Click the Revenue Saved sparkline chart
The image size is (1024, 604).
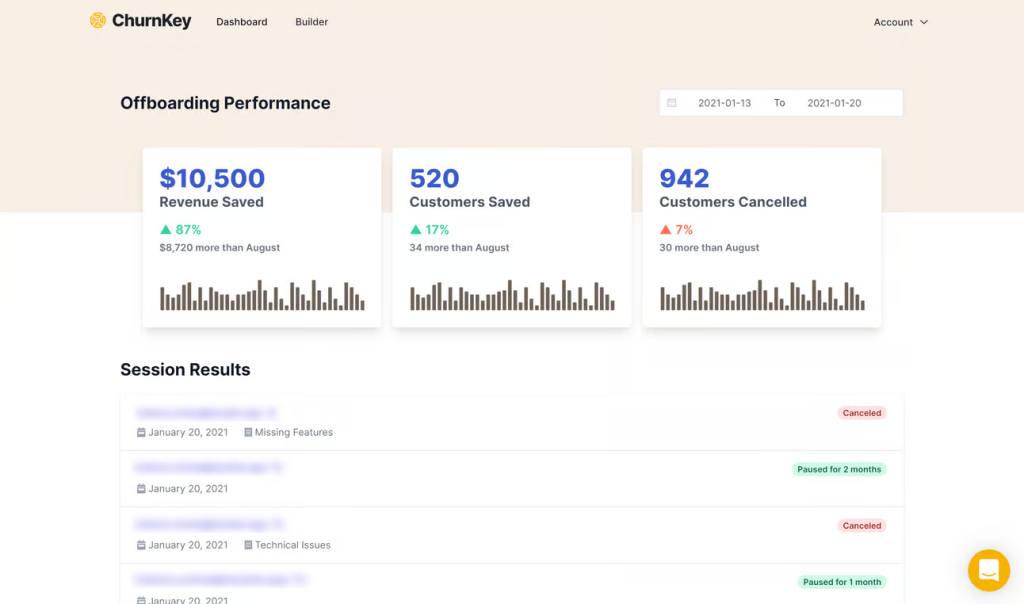[260, 296]
